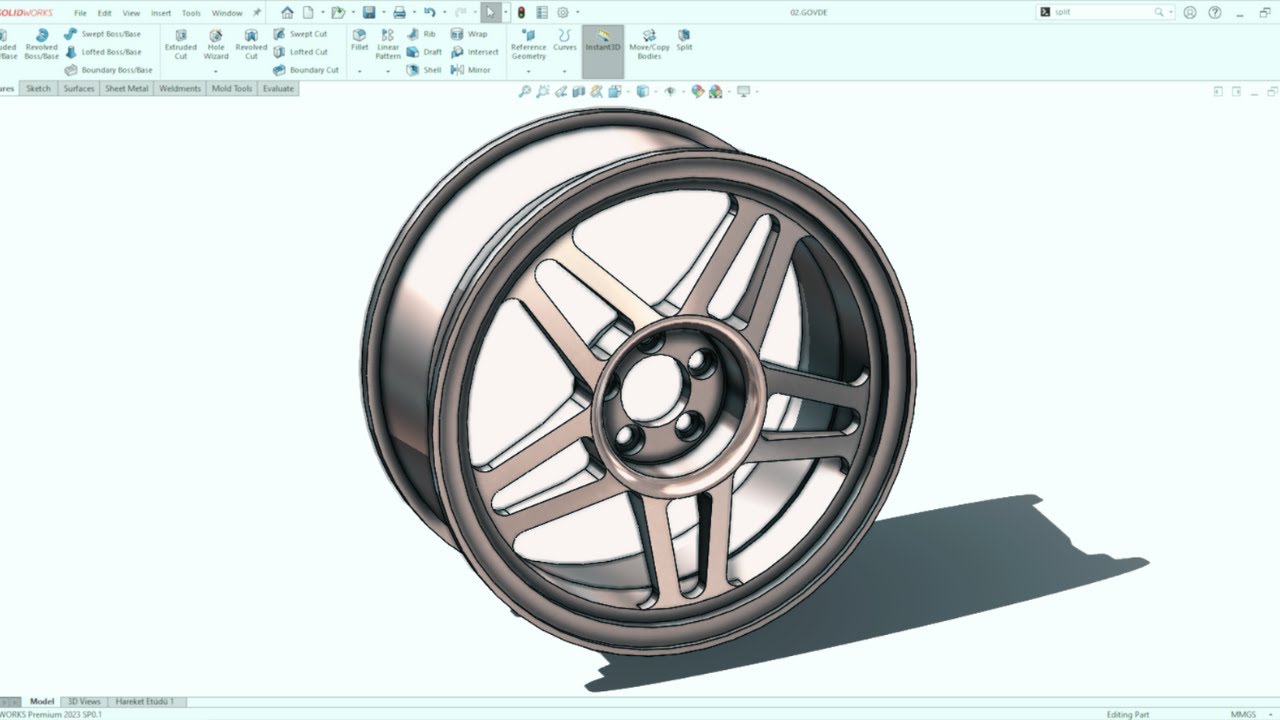Print the document

(399, 13)
